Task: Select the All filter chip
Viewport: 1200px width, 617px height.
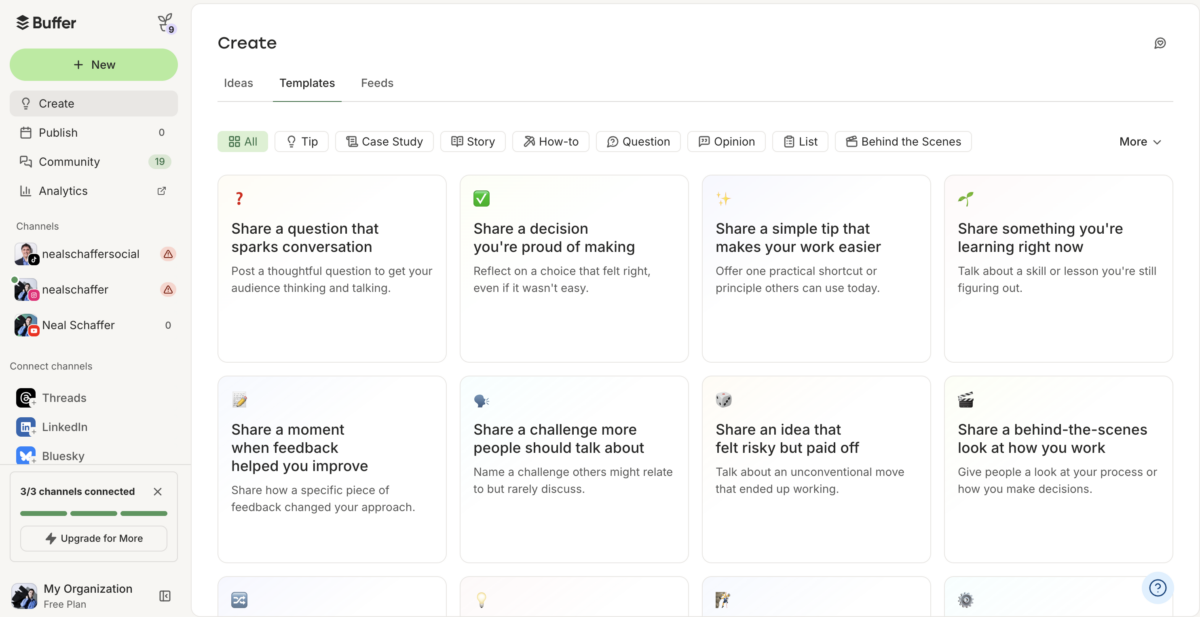Action: point(243,141)
